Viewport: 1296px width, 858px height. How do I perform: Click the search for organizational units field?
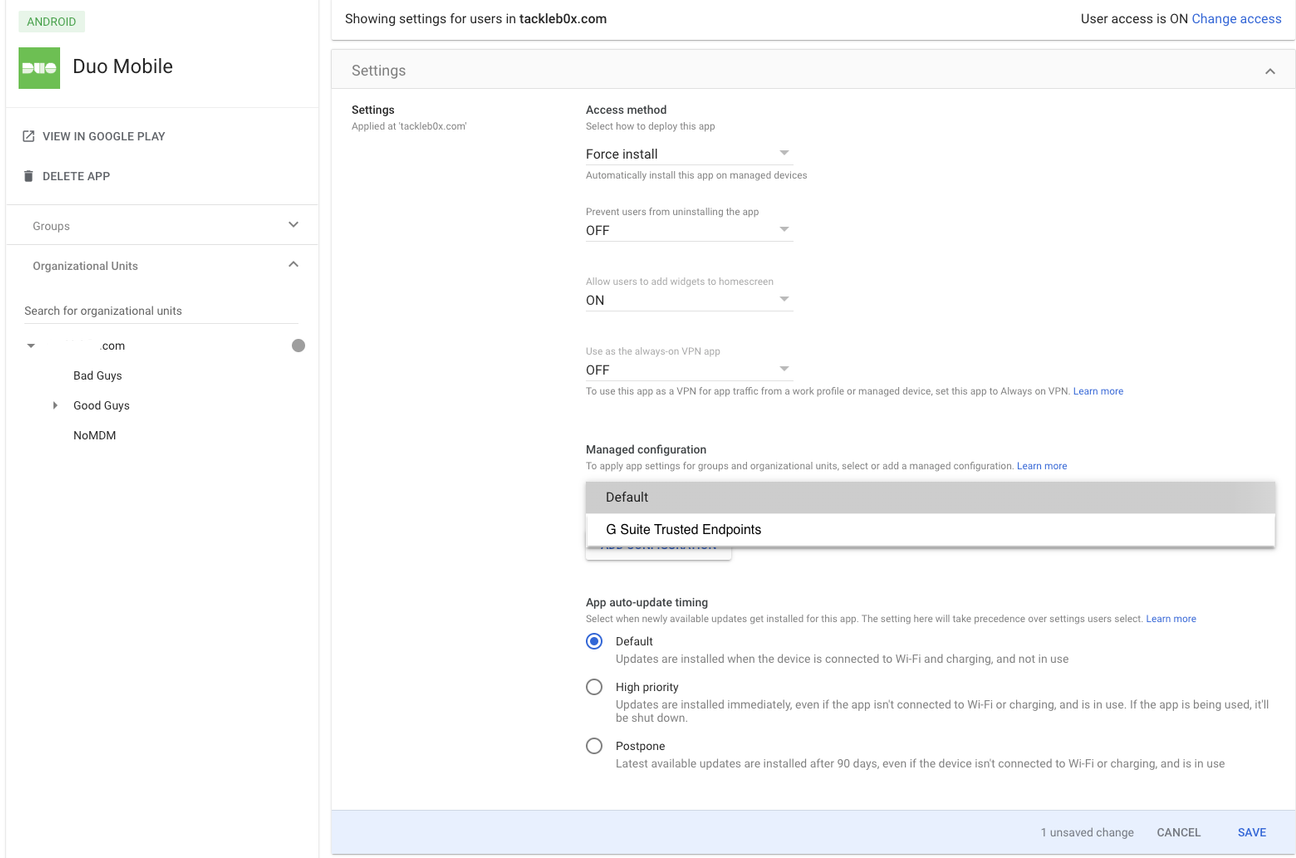[160, 311]
